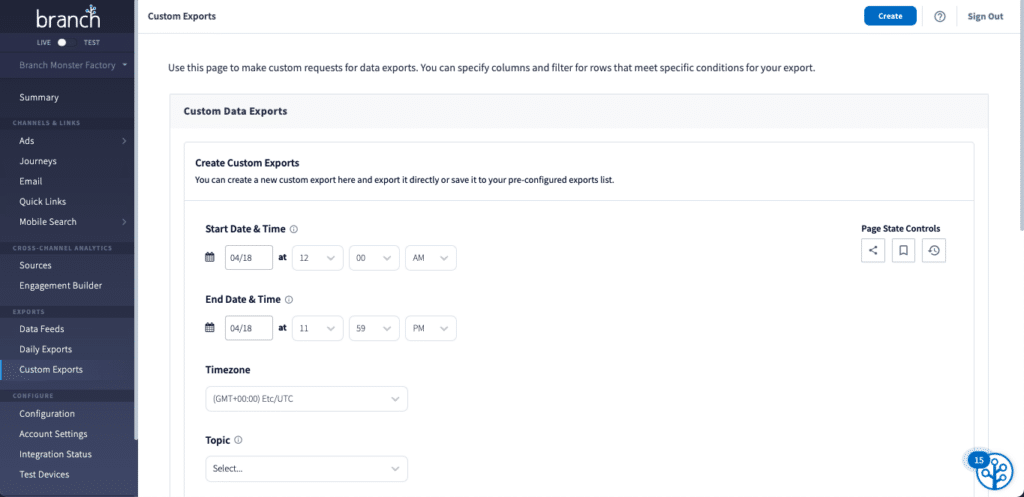This screenshot has height=497, width=1024.
Task: Open Quick Links in sidebar
Action: [42, 202]
